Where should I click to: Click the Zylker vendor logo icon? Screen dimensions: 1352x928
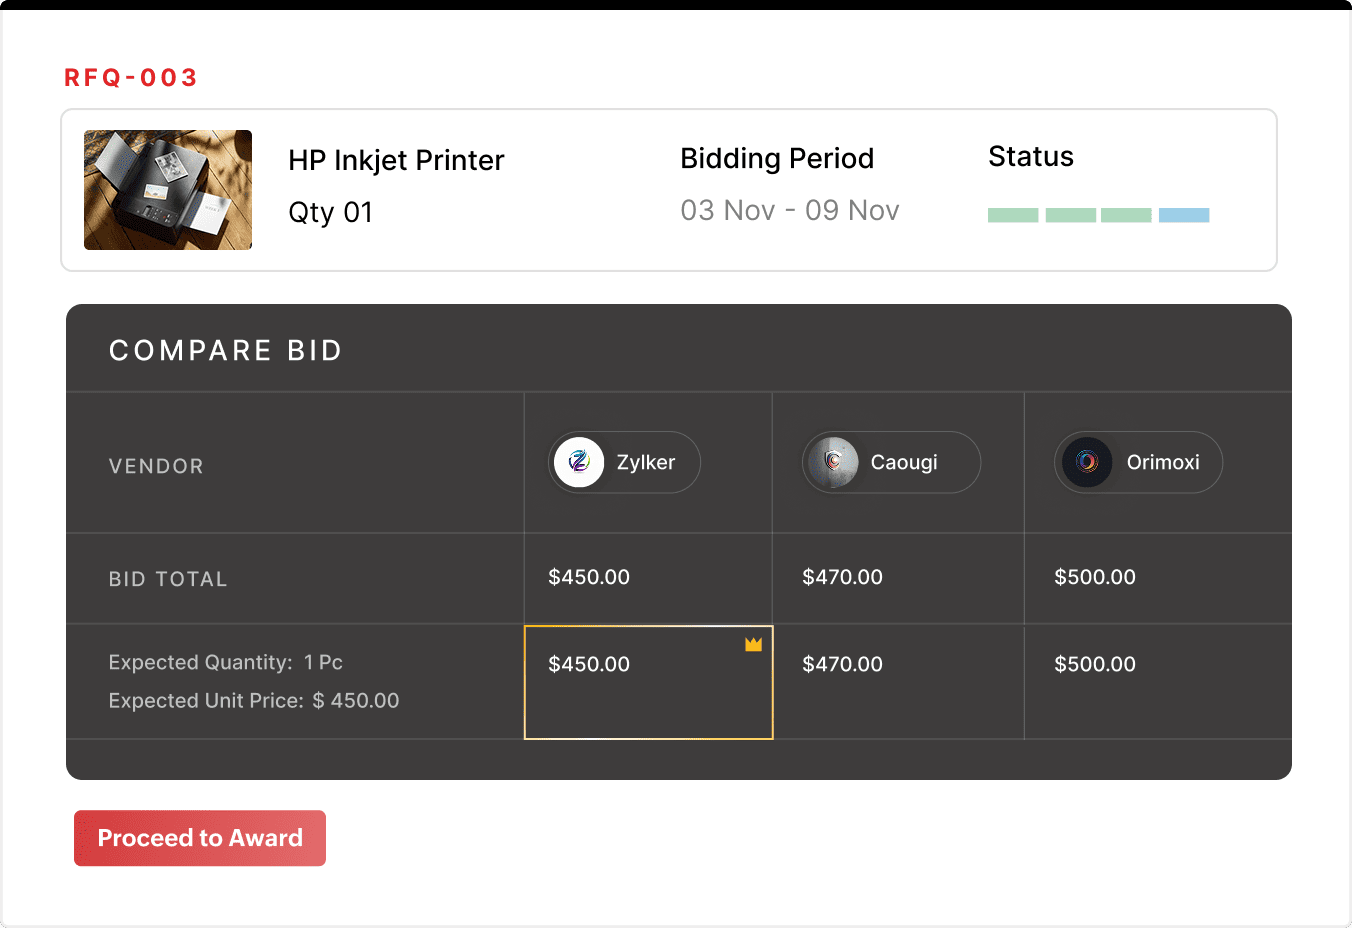(579, 462)
